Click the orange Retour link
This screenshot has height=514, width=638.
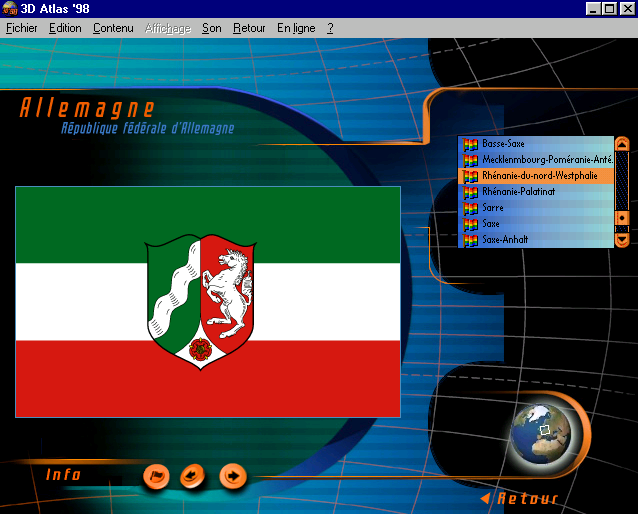pos(520,499)
